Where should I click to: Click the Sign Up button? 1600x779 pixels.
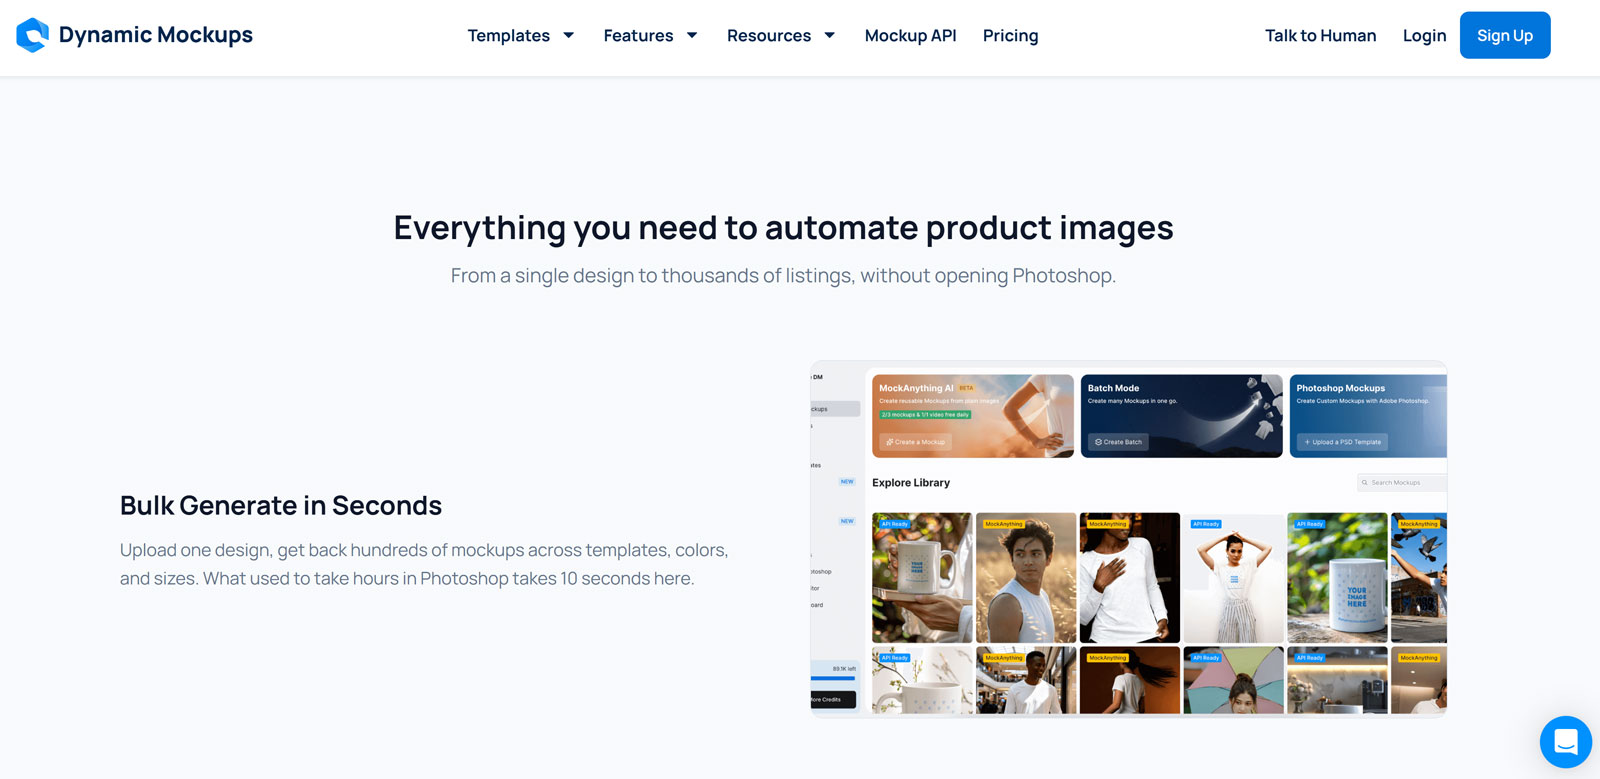tap(1505, 35)
